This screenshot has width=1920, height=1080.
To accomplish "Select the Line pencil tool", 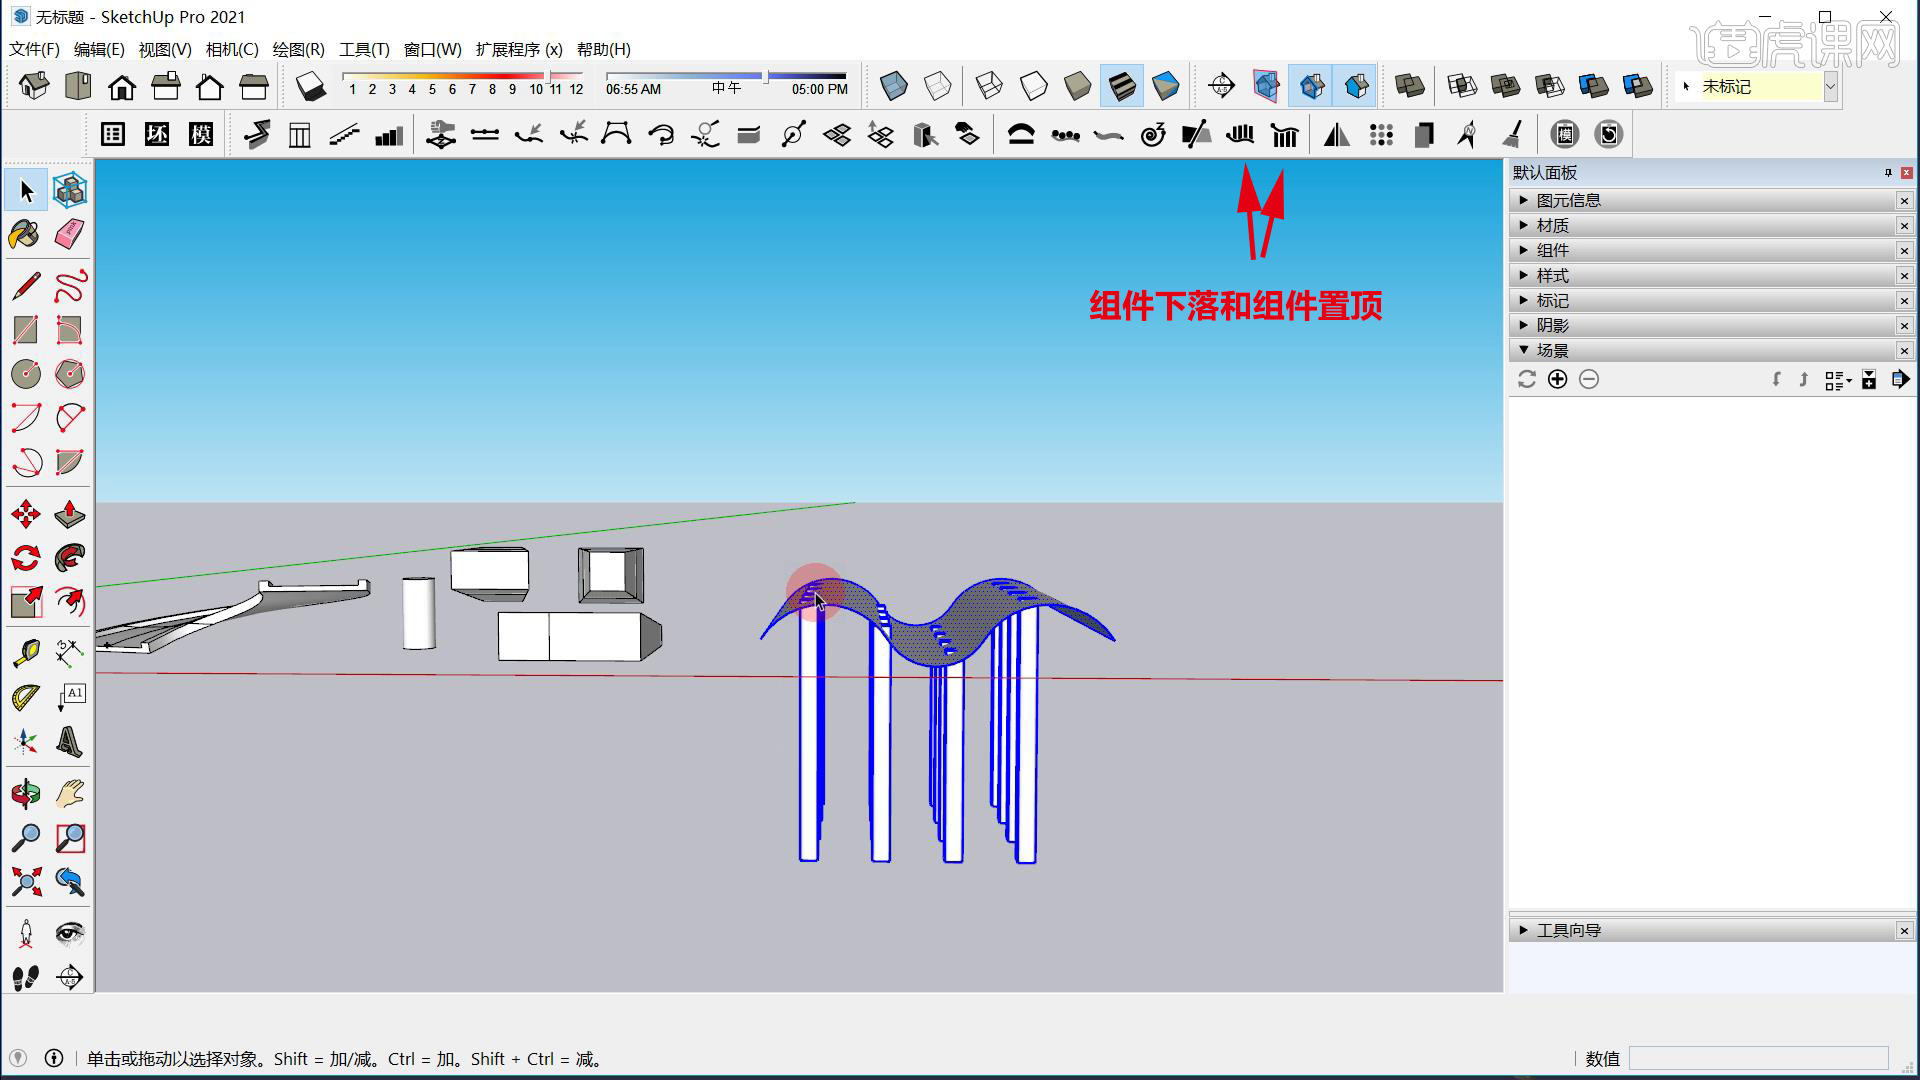I will [25, 287].
